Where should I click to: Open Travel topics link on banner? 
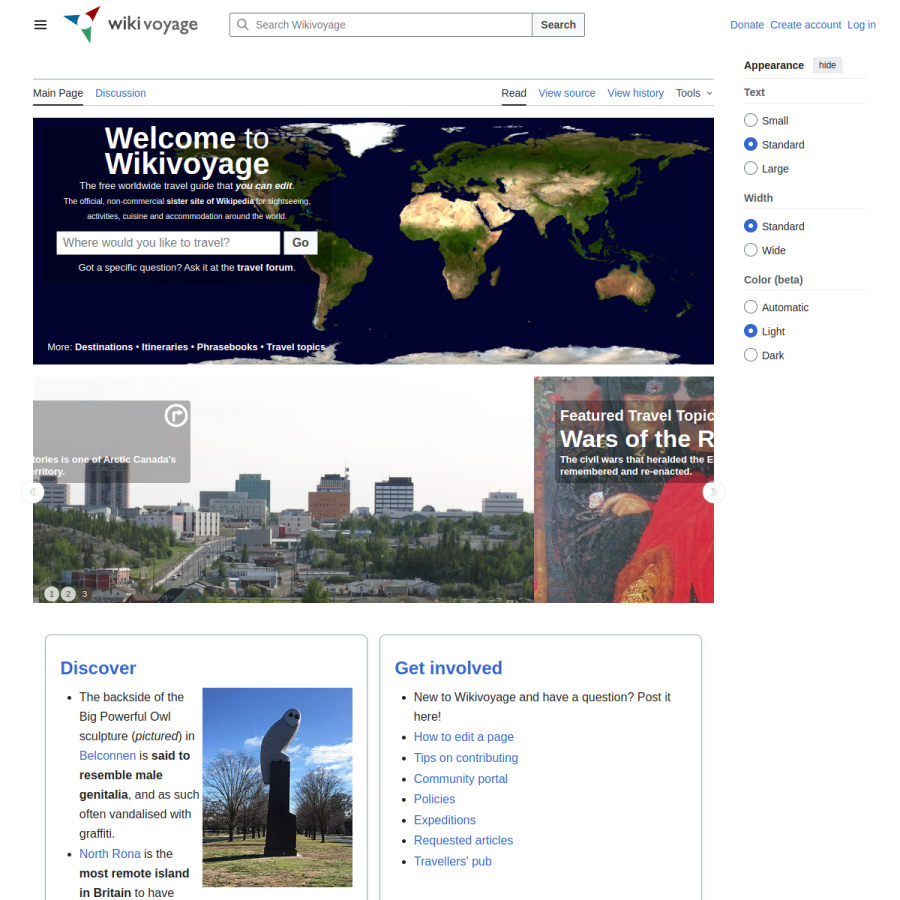296,347
